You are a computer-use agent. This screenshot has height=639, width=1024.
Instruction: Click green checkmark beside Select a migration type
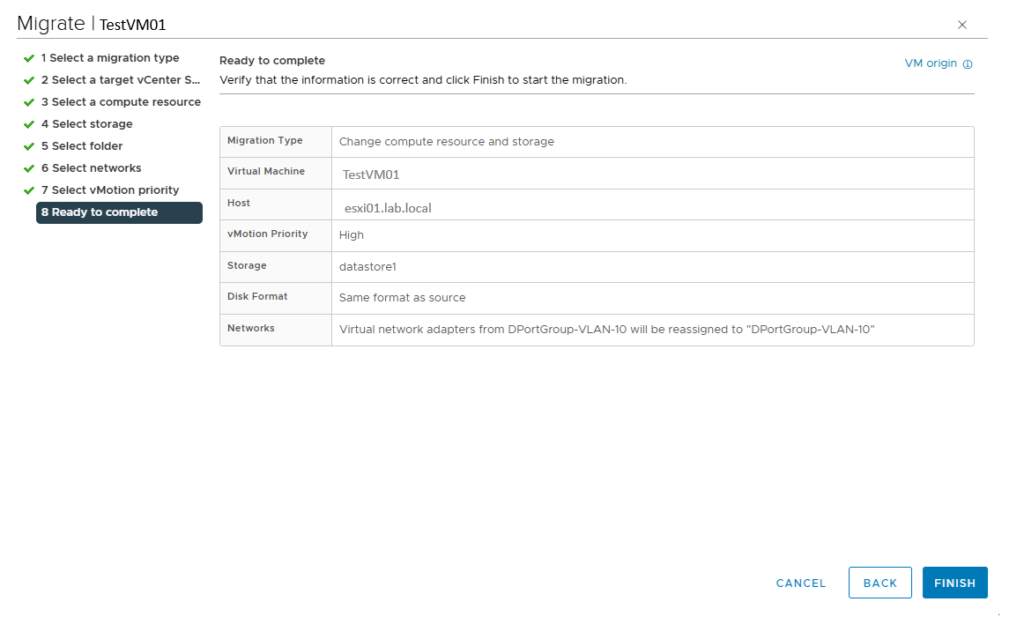tap(29, 58)
